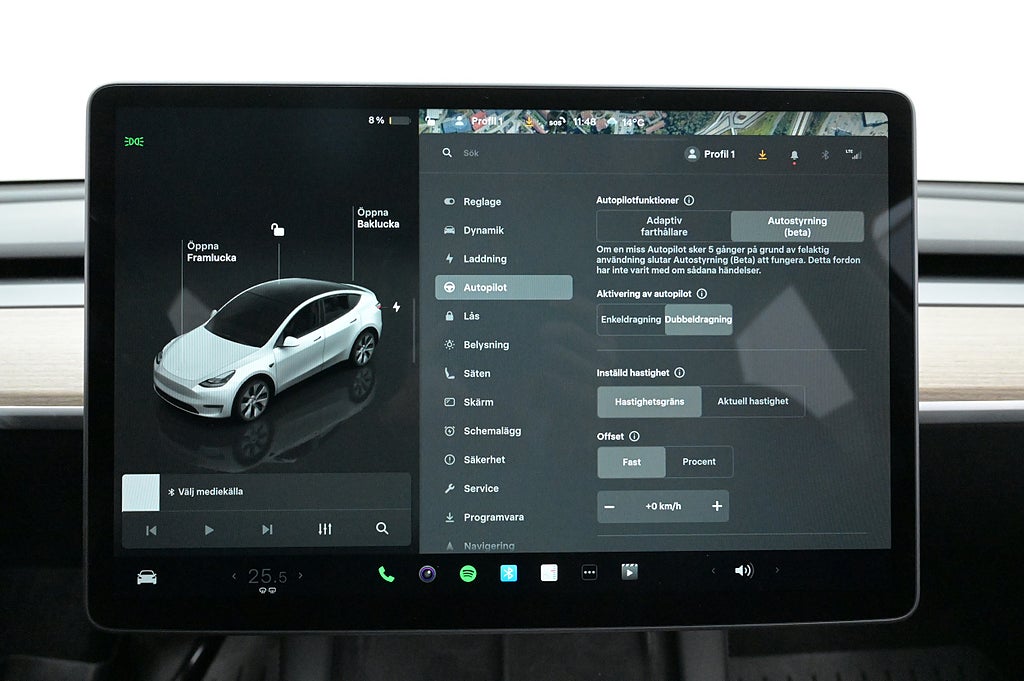Image resolution: width=1024 pixels, height=681 pixels.
Task: Launch Spotify from the bottom dock
Action: tap(468, 574)
